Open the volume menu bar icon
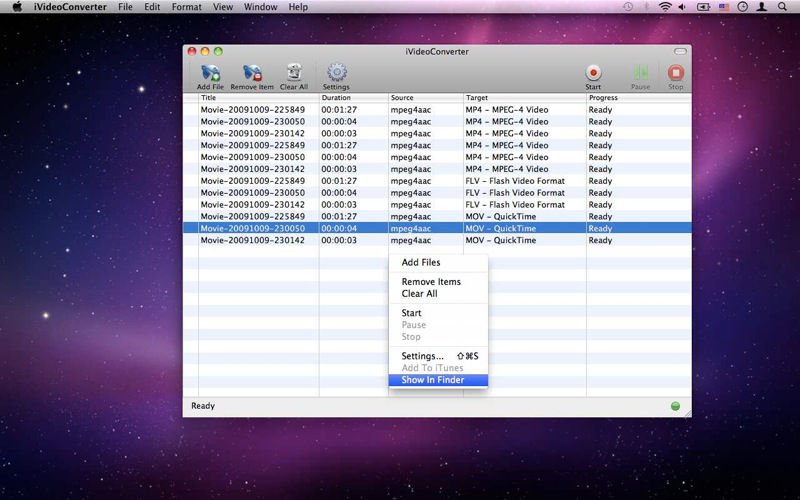The image size is (800, 500). click(682, 7)
